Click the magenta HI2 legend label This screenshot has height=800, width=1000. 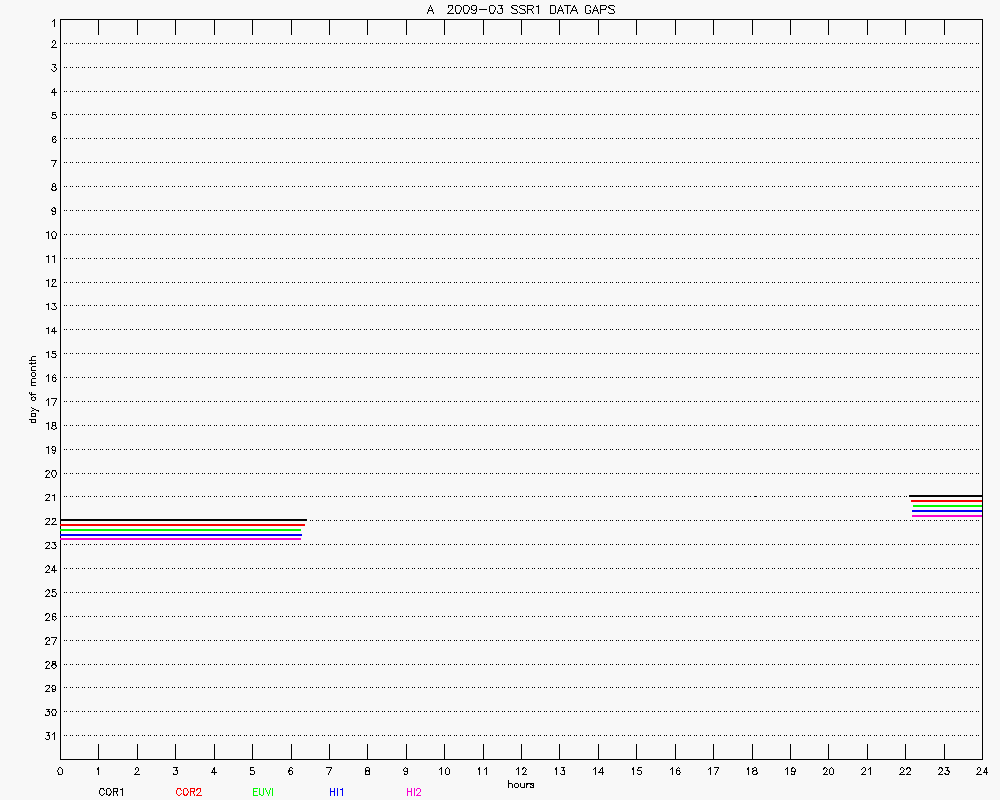point(414,792)
